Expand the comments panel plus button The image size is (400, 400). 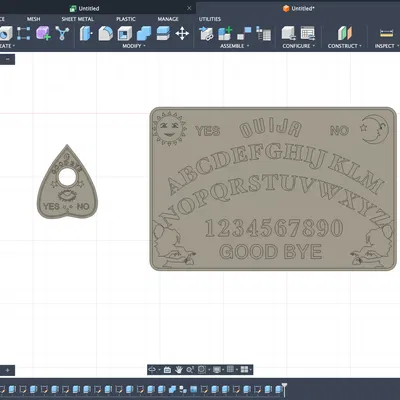7,370
